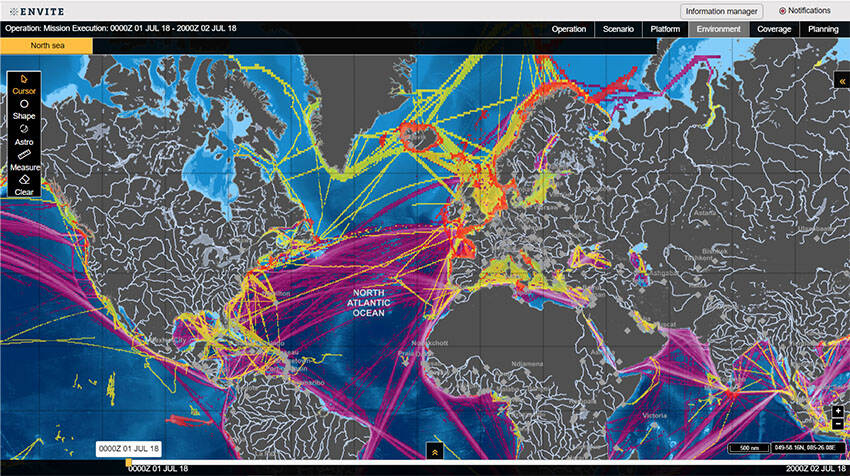Open the Operation tab
Viewport: 850px width, 476px height.
pos(569,29)
